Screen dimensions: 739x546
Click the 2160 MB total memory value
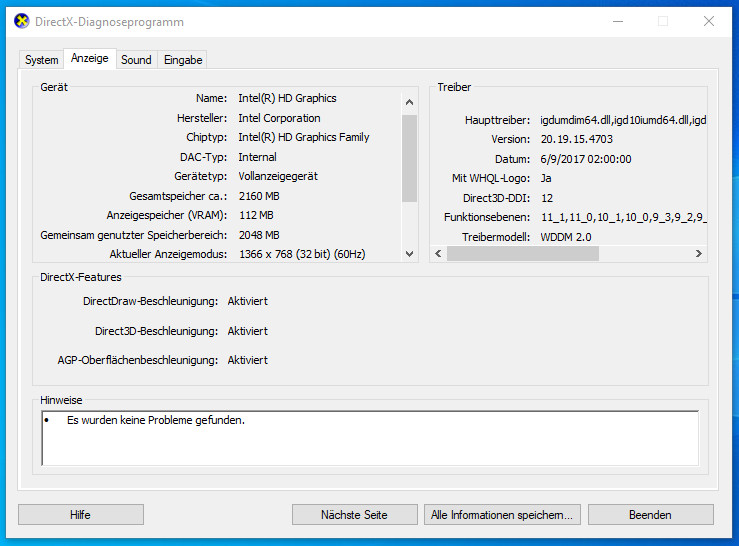[259, 196]
